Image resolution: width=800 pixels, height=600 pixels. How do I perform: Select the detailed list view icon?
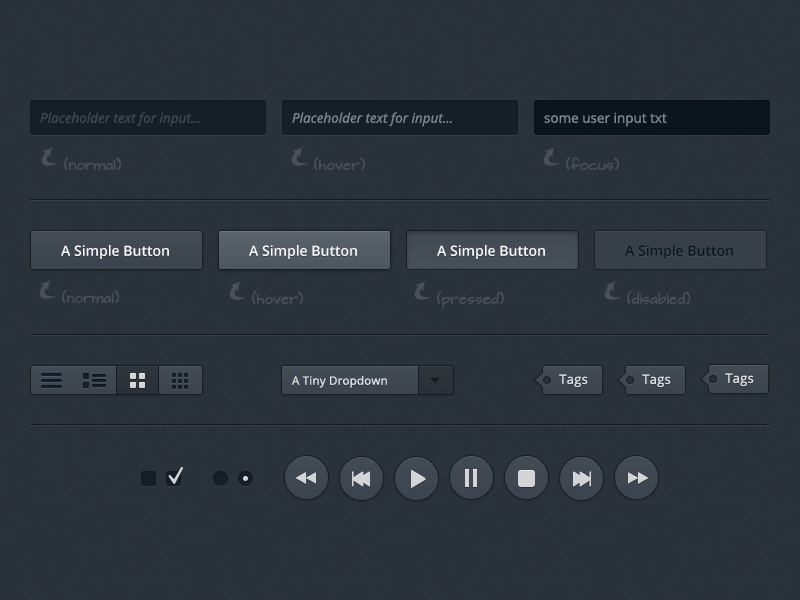94,380
